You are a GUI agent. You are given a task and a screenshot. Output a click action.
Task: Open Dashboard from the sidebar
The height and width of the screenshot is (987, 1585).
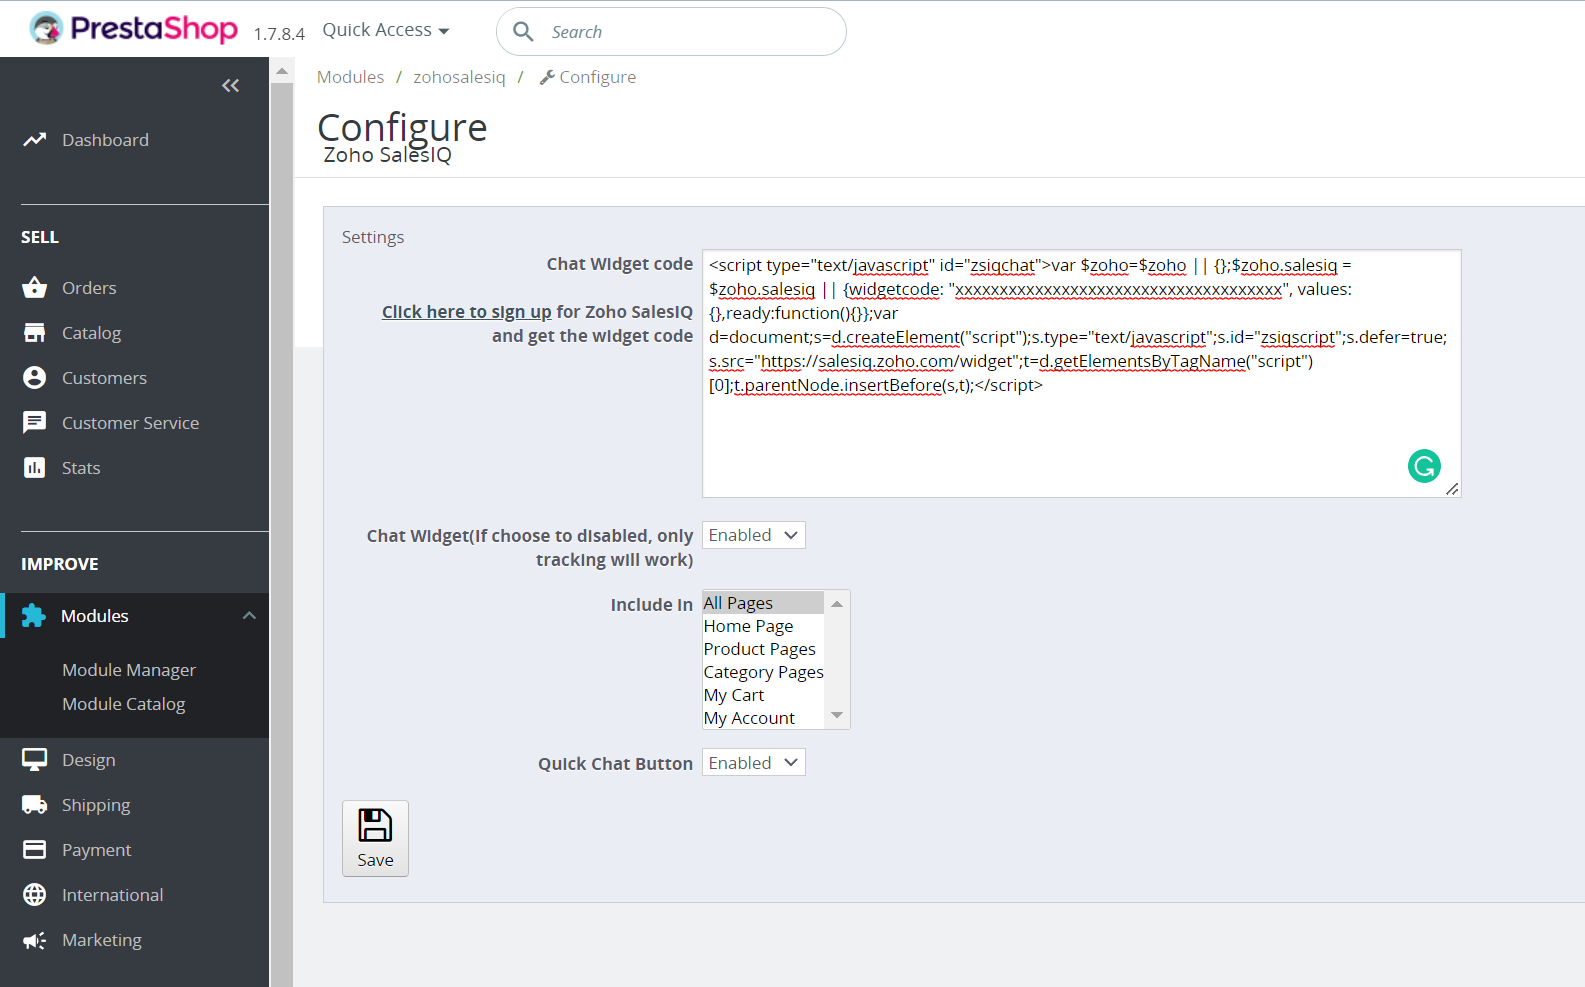click(x=105, y=140)
